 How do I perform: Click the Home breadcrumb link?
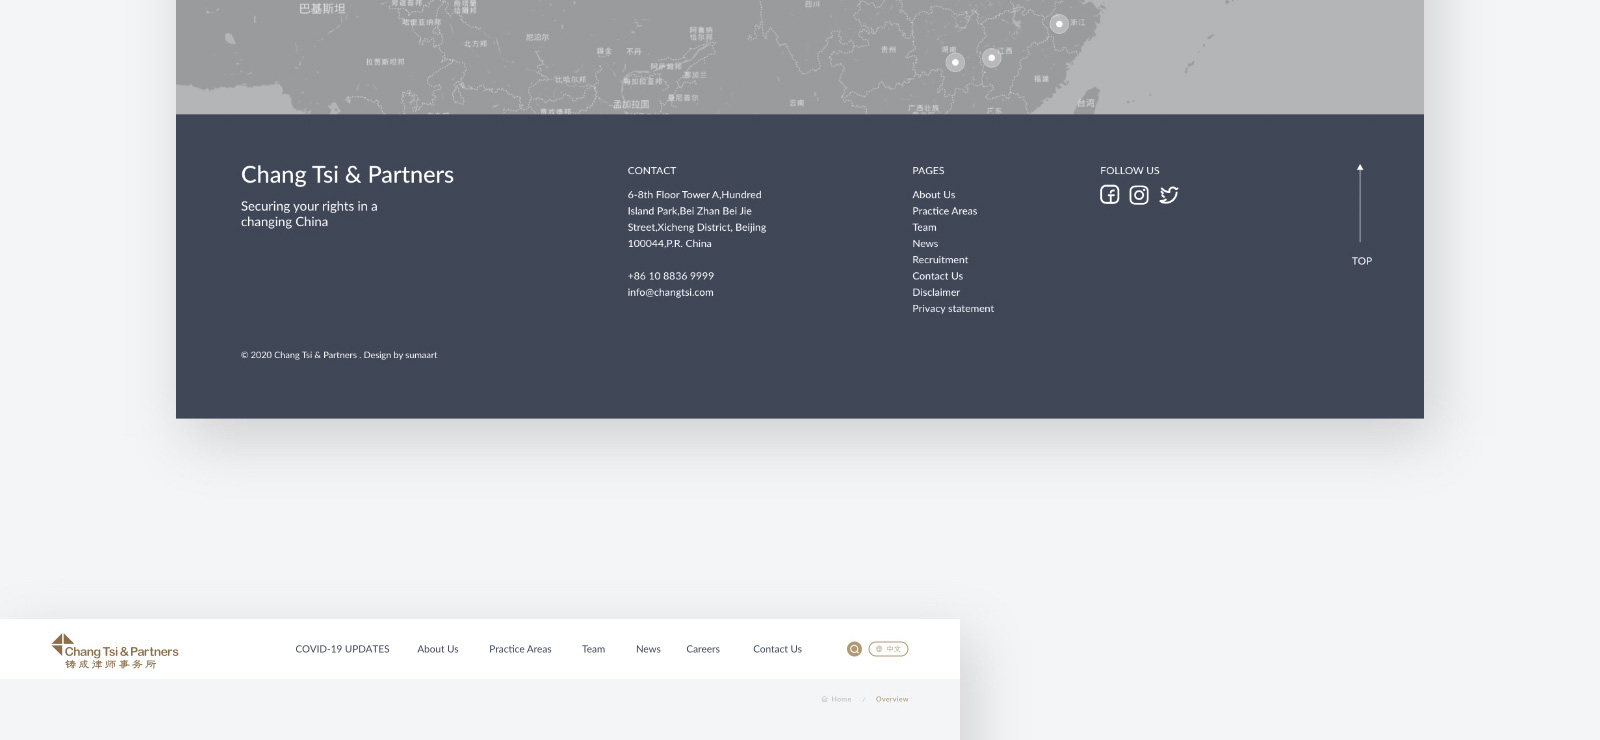point(837,699)
